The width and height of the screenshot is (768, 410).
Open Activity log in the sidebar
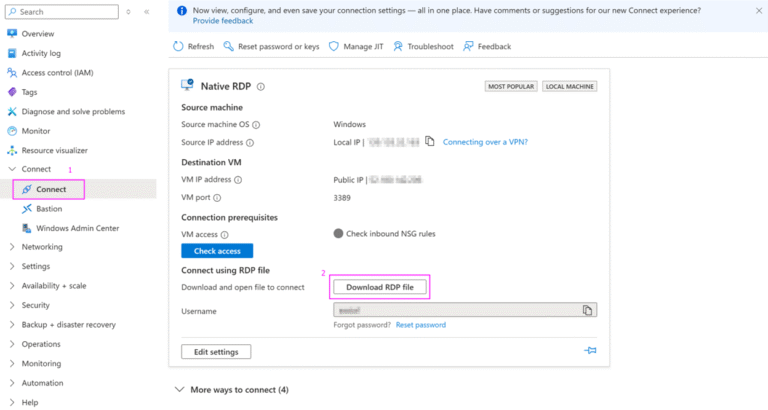pyautogui.click(x=41, y=53)
